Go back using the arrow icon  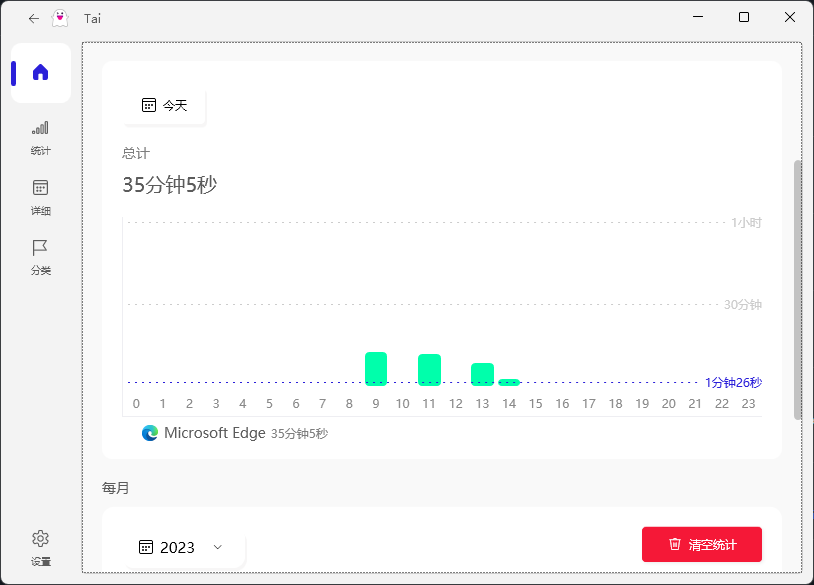click(34, 19)
